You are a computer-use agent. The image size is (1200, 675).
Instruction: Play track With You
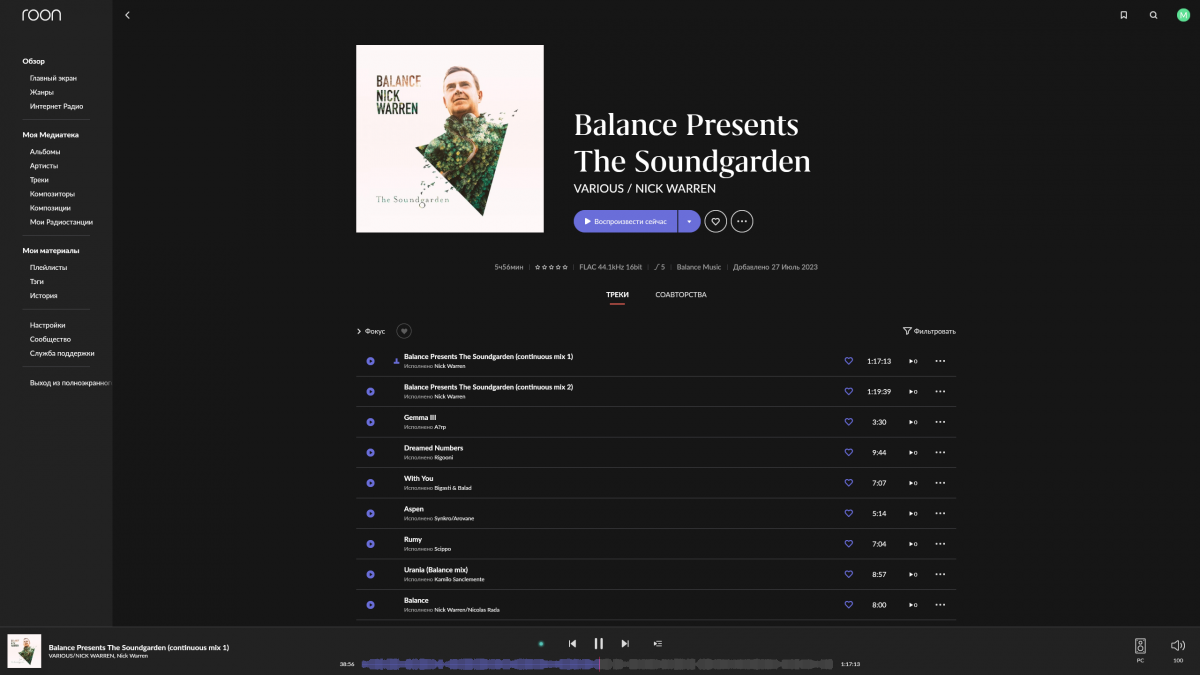pyautogui.click(x=370, y=483)
